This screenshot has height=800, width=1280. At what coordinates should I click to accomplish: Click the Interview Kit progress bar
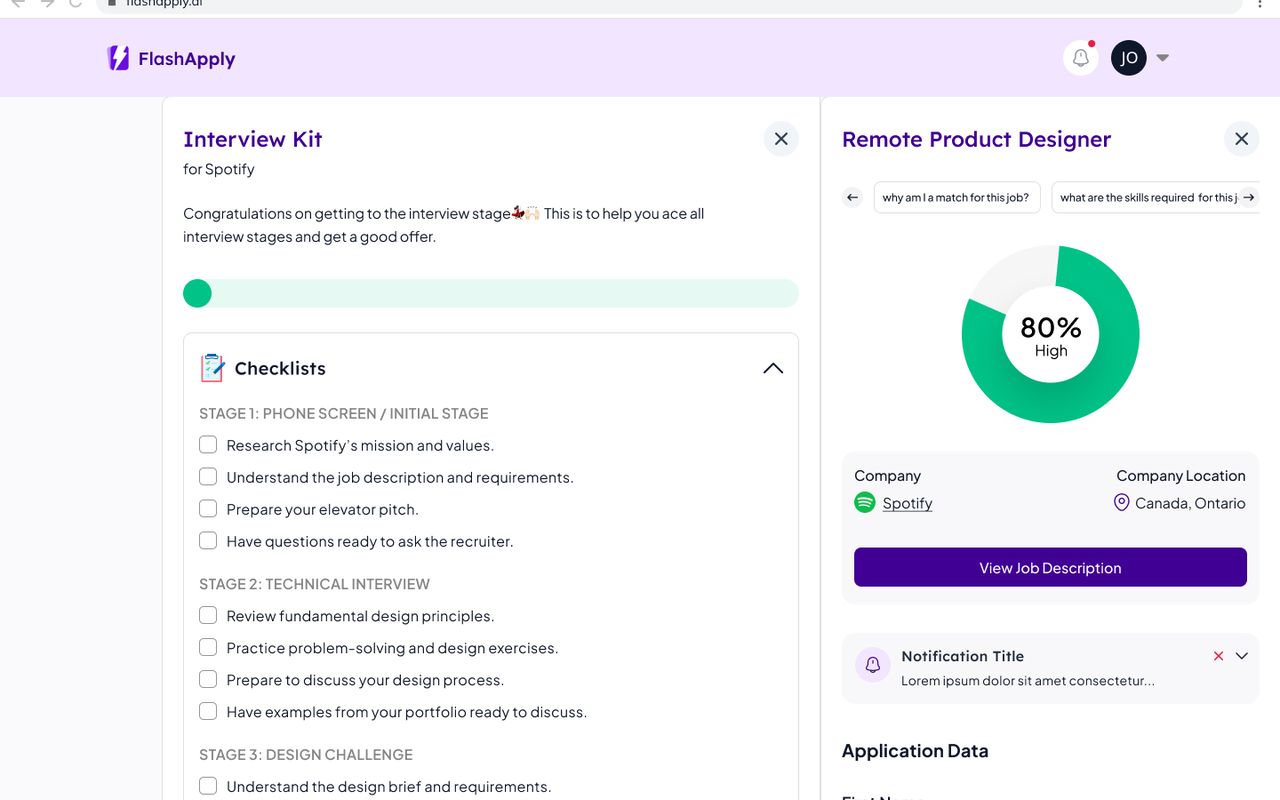tap(490, 293)
